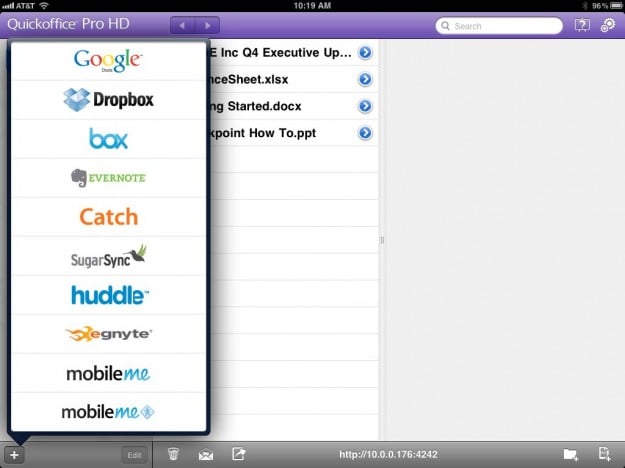Select SugarSync service entry
The width and height of the screenshot is (625, 468).
[108, 256]
